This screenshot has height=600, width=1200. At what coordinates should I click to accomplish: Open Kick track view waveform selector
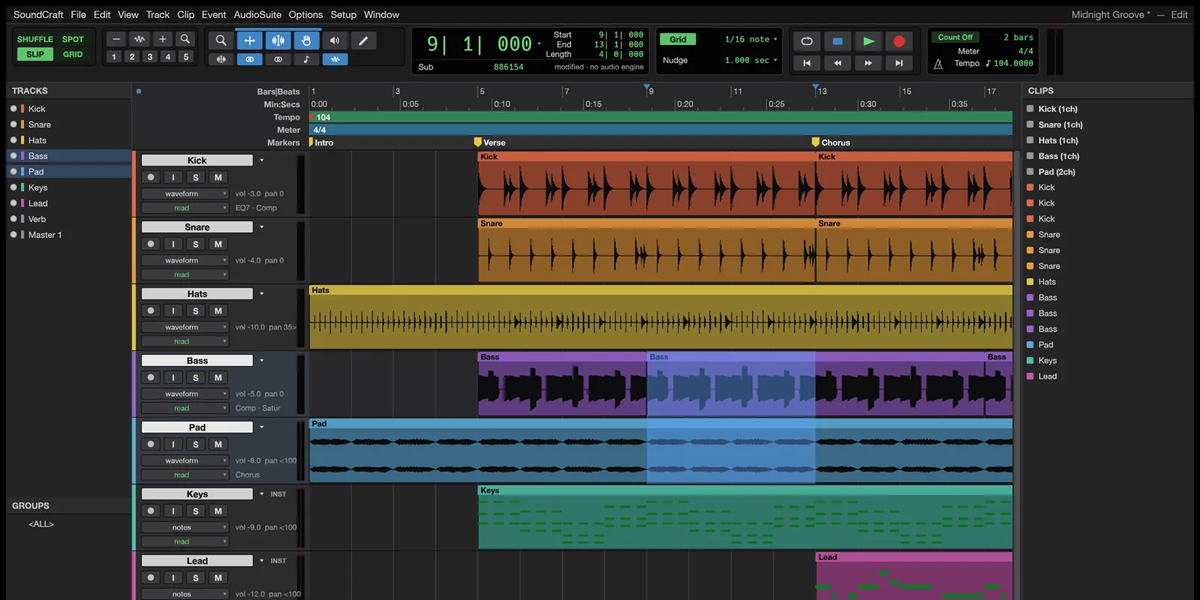185,193
